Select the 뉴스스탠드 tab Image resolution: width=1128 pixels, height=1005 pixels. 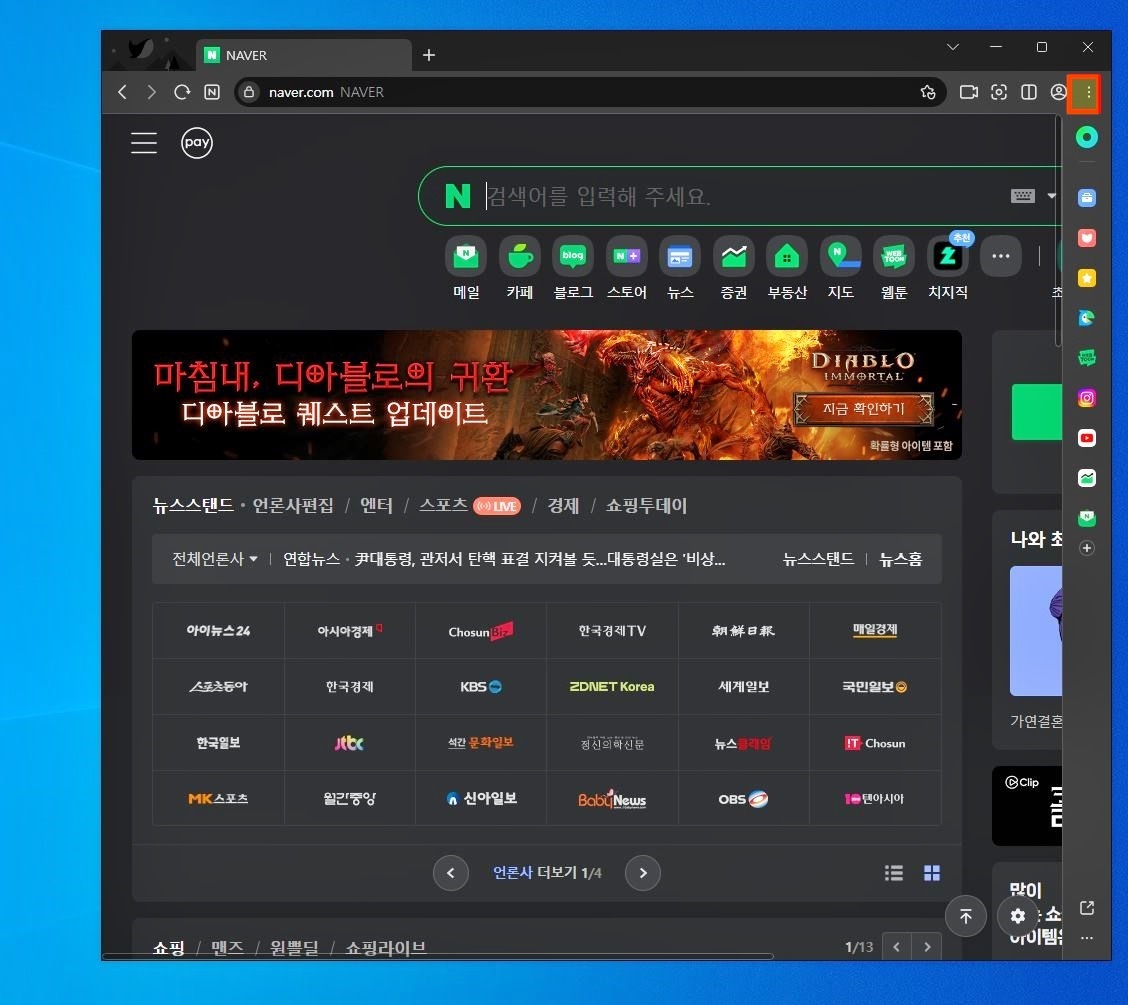(x=193, y=506)
